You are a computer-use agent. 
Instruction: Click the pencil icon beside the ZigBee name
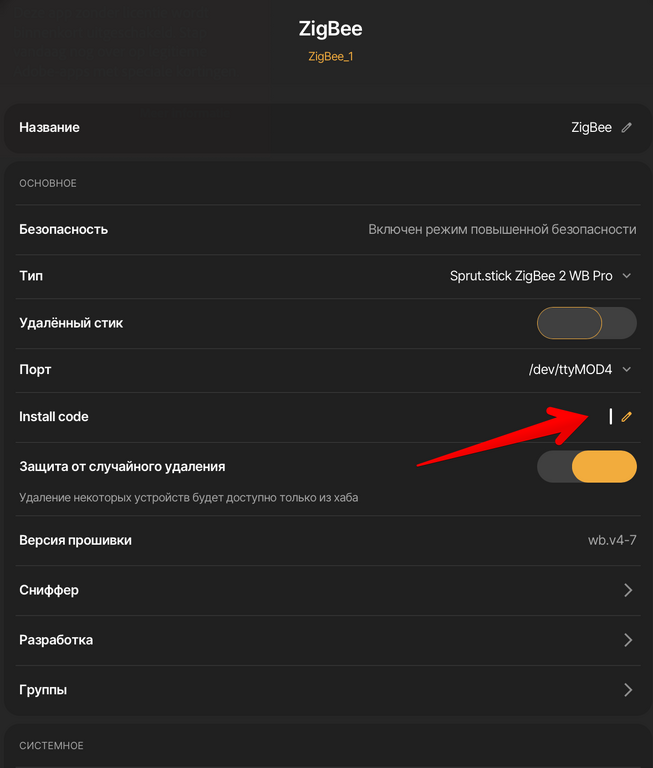tap(627, 128)
